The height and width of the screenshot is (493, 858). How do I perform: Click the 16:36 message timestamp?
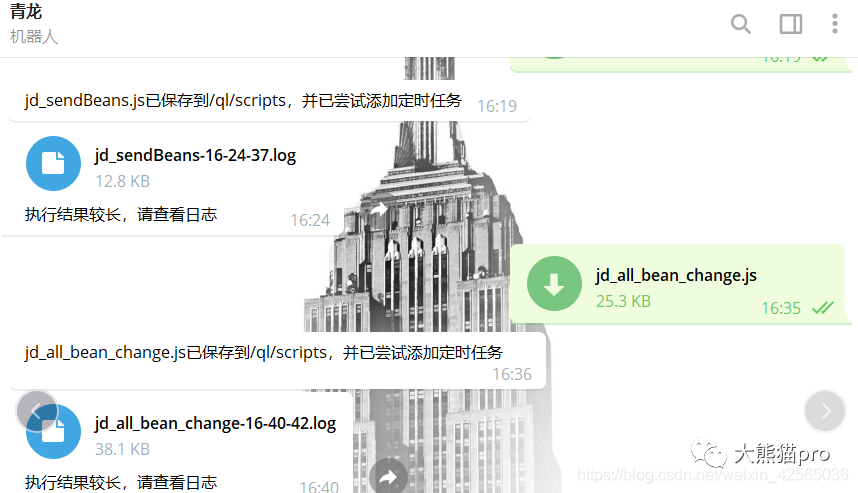tap(512, 374)
